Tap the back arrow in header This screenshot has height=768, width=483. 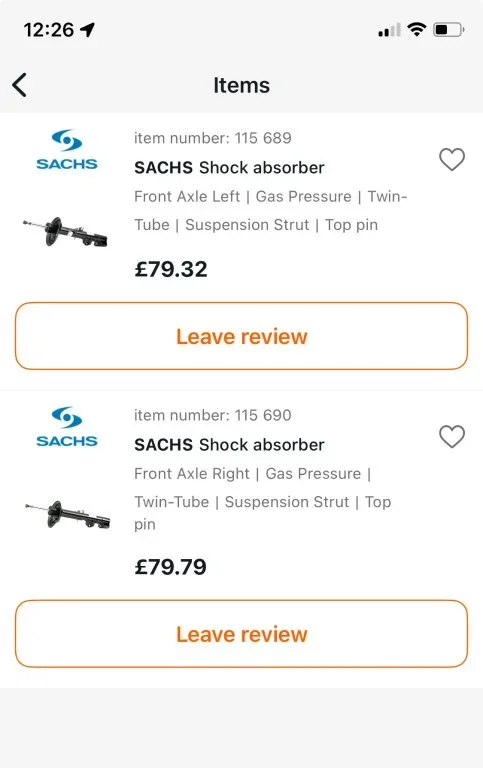coord(20,85)
